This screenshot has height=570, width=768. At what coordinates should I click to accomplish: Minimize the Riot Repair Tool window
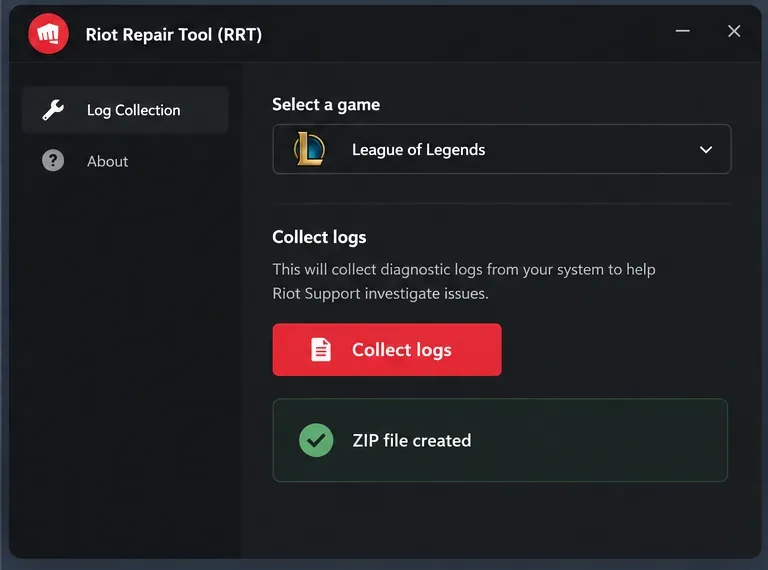tap(683, 31)
